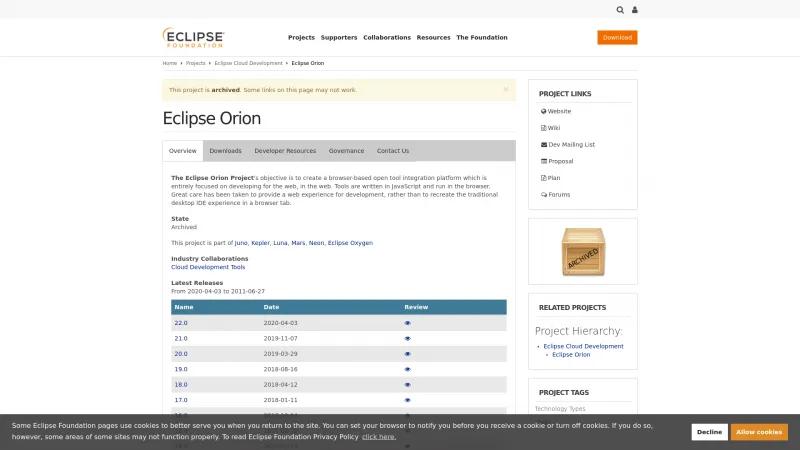Open release 21.0 name link
Screen dimensions: 800x450
coord(181,338)
